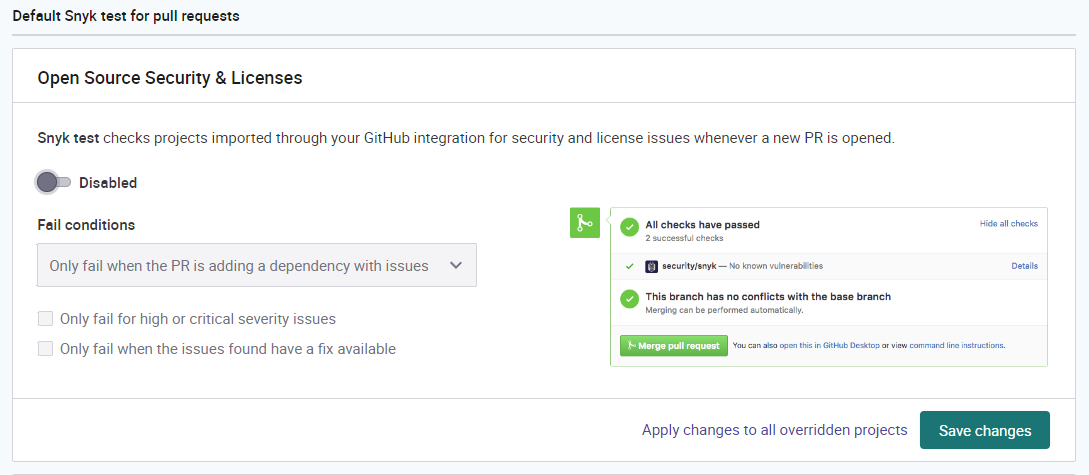The width and height of the screenshot is (1089, 475).
Task: Check Only fail when issues have a fix
Action: point(45,349)
